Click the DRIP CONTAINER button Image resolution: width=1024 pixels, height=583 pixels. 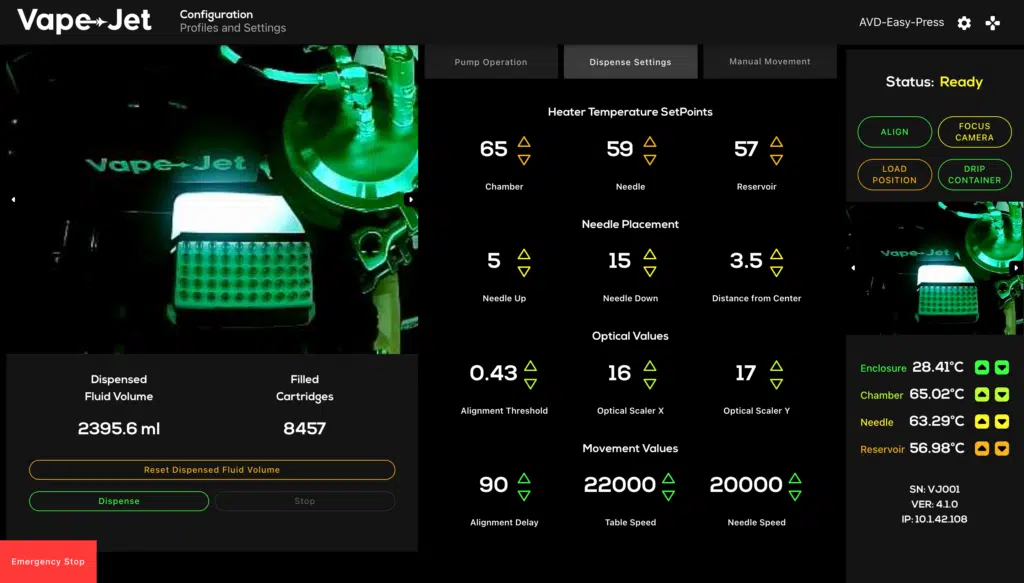[974, 174]
